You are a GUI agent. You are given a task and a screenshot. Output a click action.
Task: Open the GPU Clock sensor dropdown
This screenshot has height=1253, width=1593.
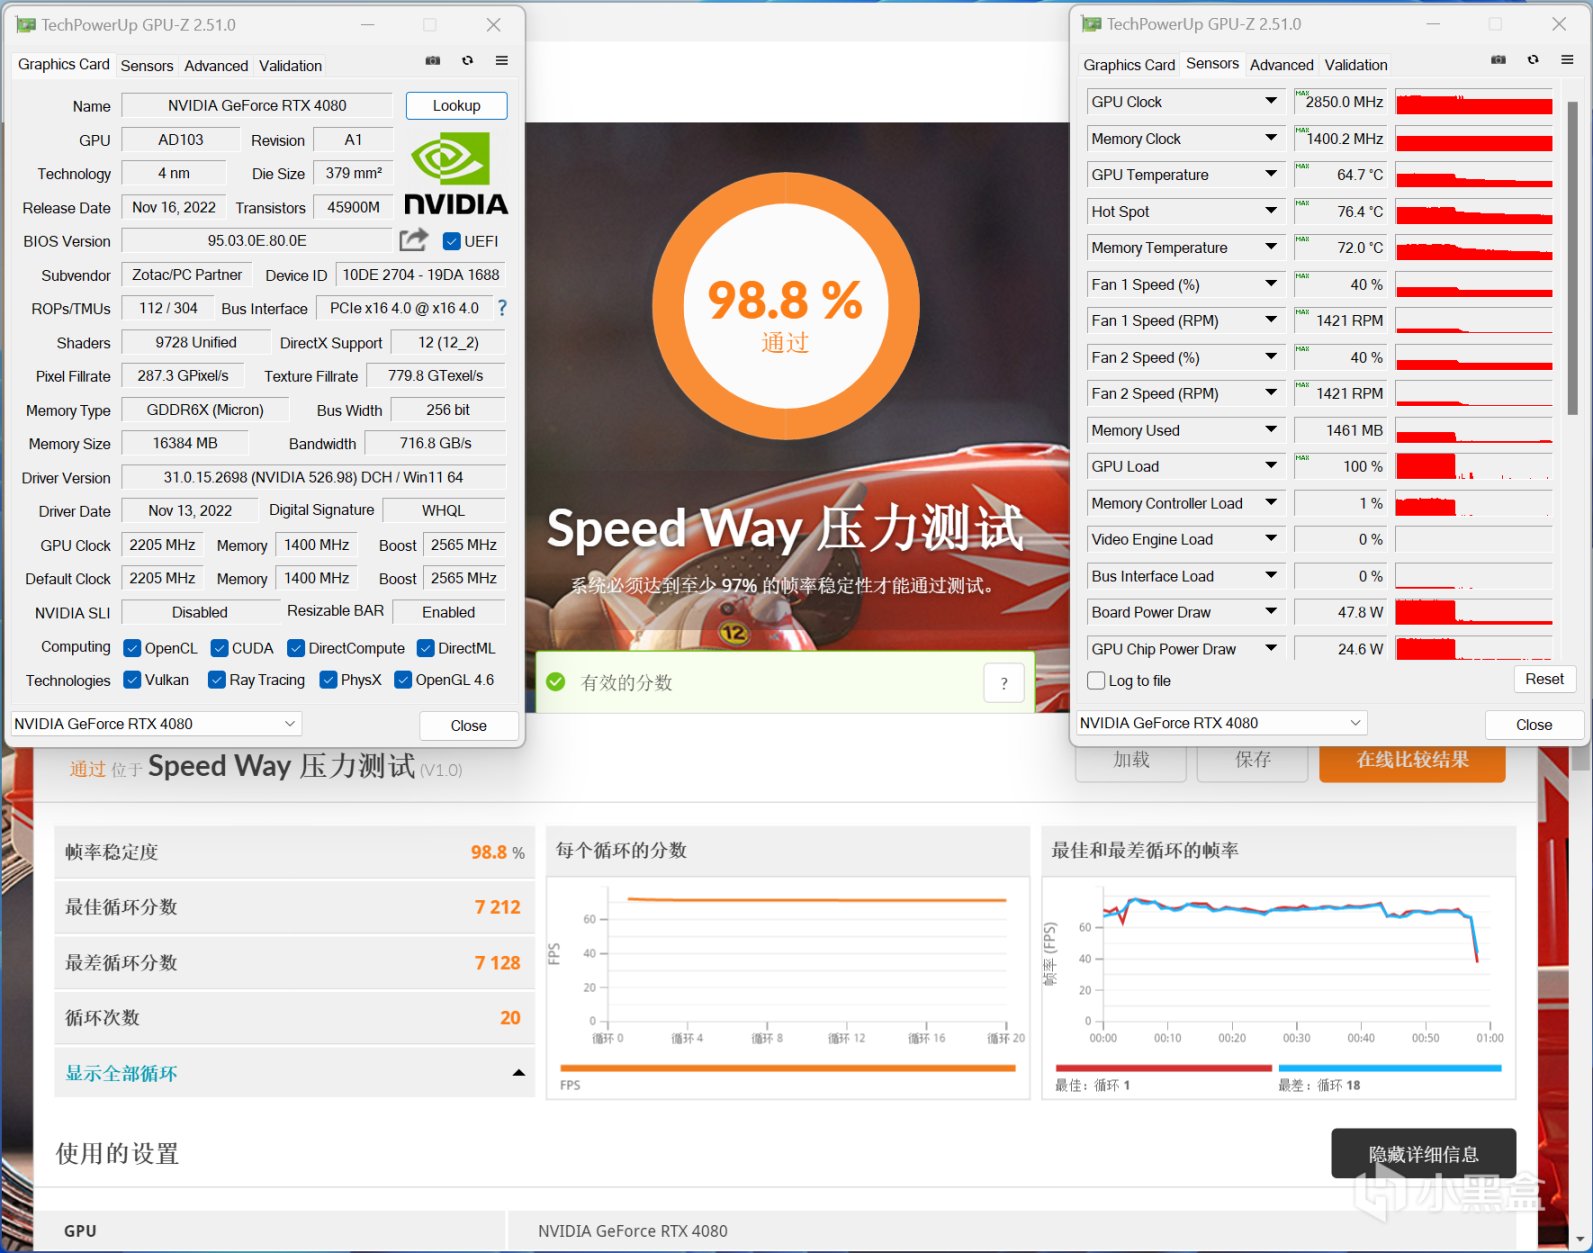click(1271, 101)
